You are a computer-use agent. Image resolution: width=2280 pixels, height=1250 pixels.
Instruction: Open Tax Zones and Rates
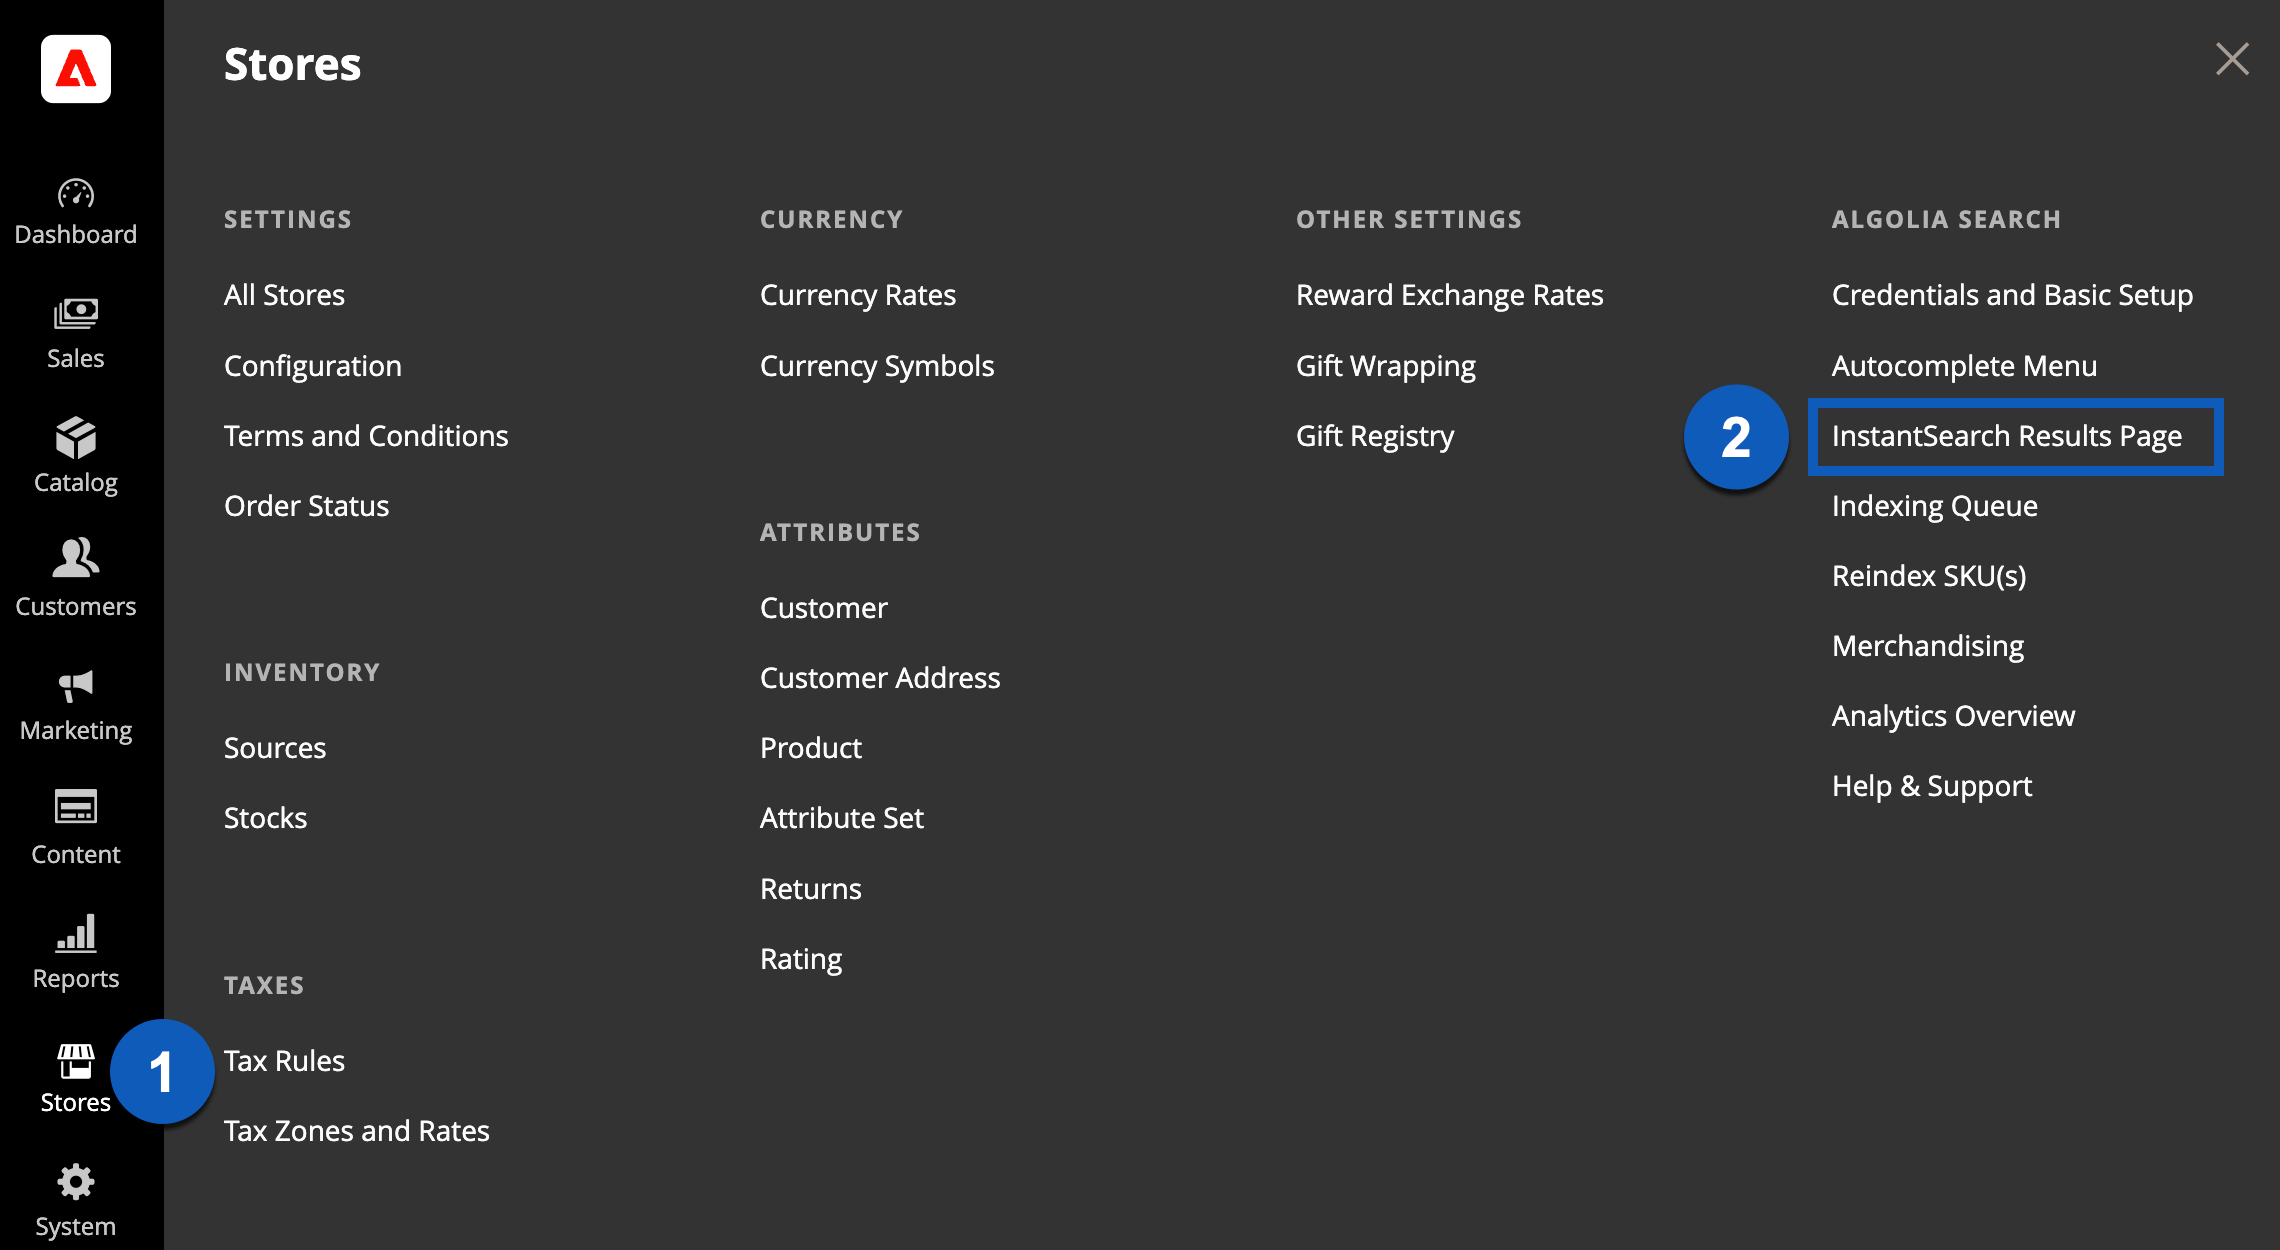[357, 1130]
